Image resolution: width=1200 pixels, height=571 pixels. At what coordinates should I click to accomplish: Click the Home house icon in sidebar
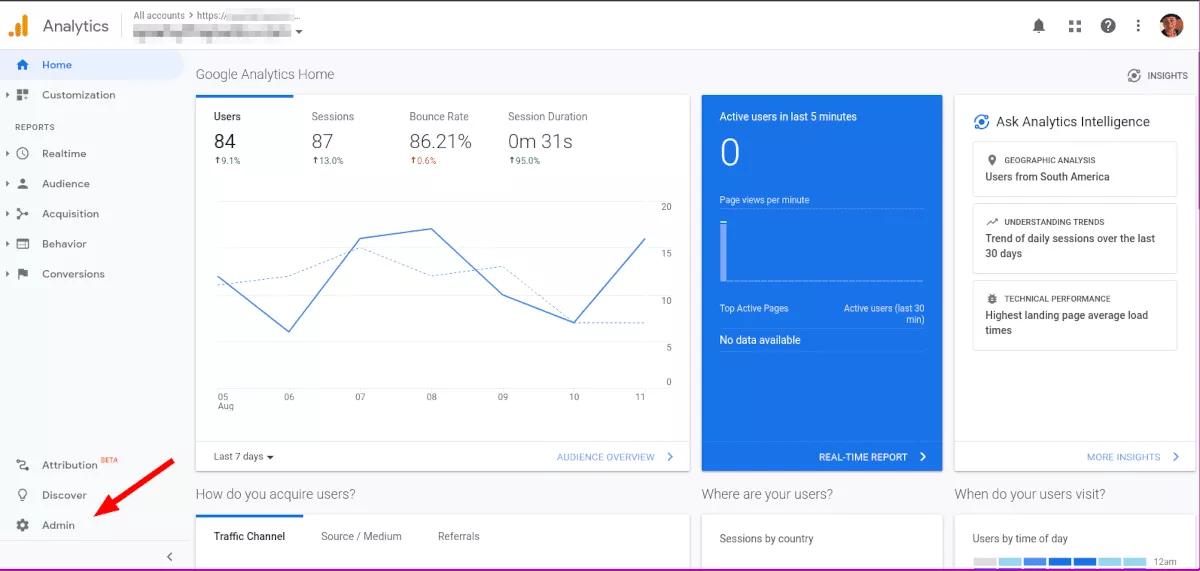click(23, 65)
